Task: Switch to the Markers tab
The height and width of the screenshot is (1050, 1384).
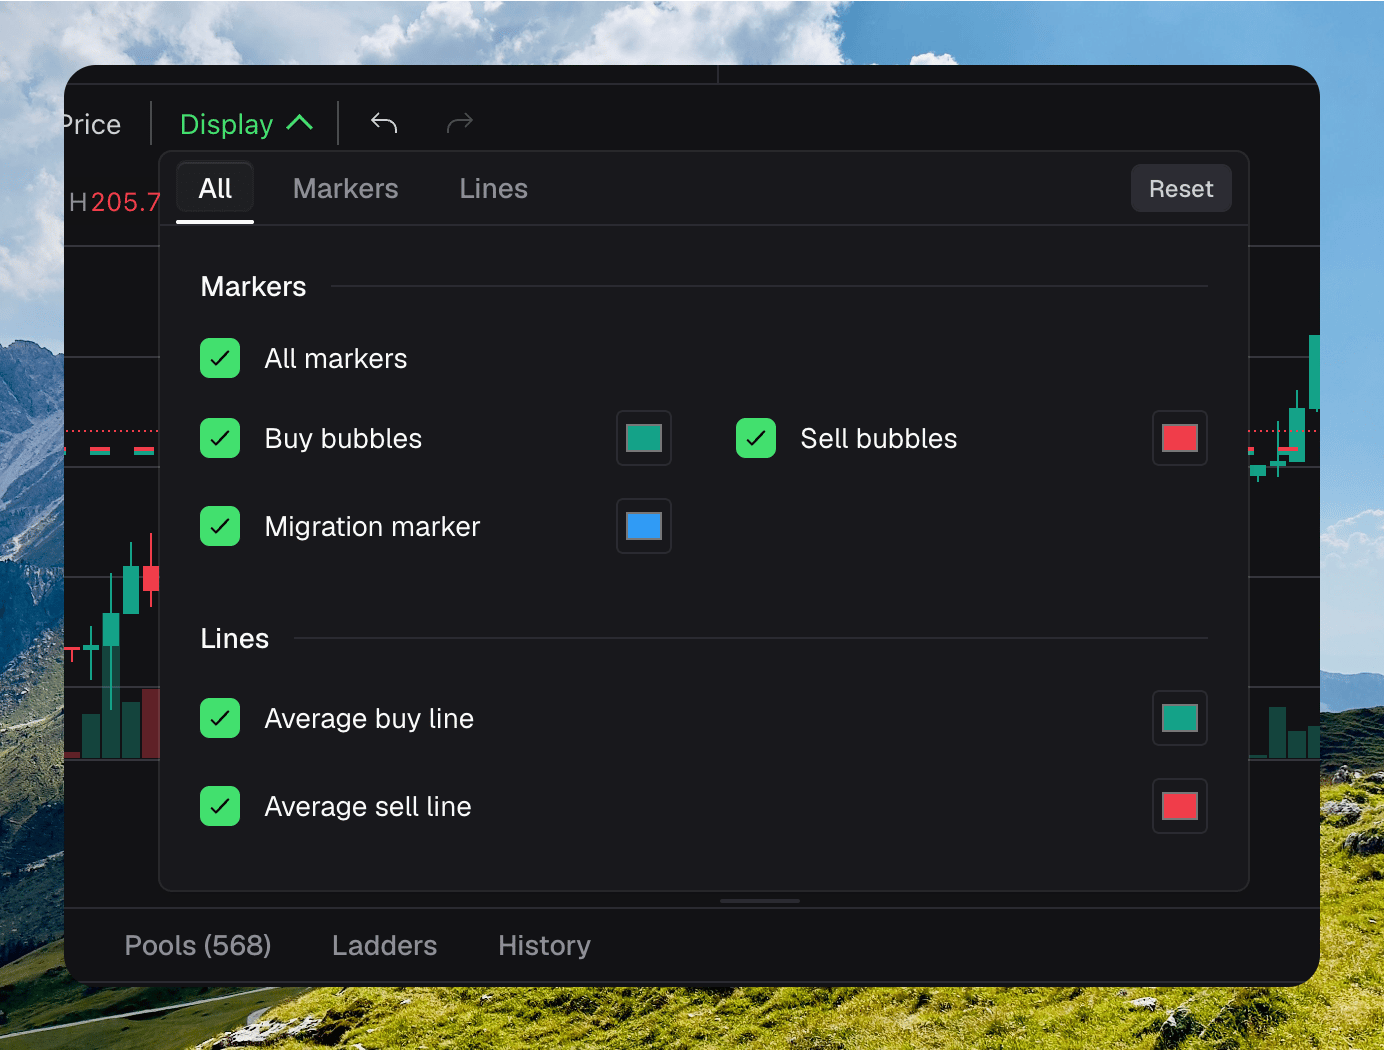Action: [x=346, y=189]
